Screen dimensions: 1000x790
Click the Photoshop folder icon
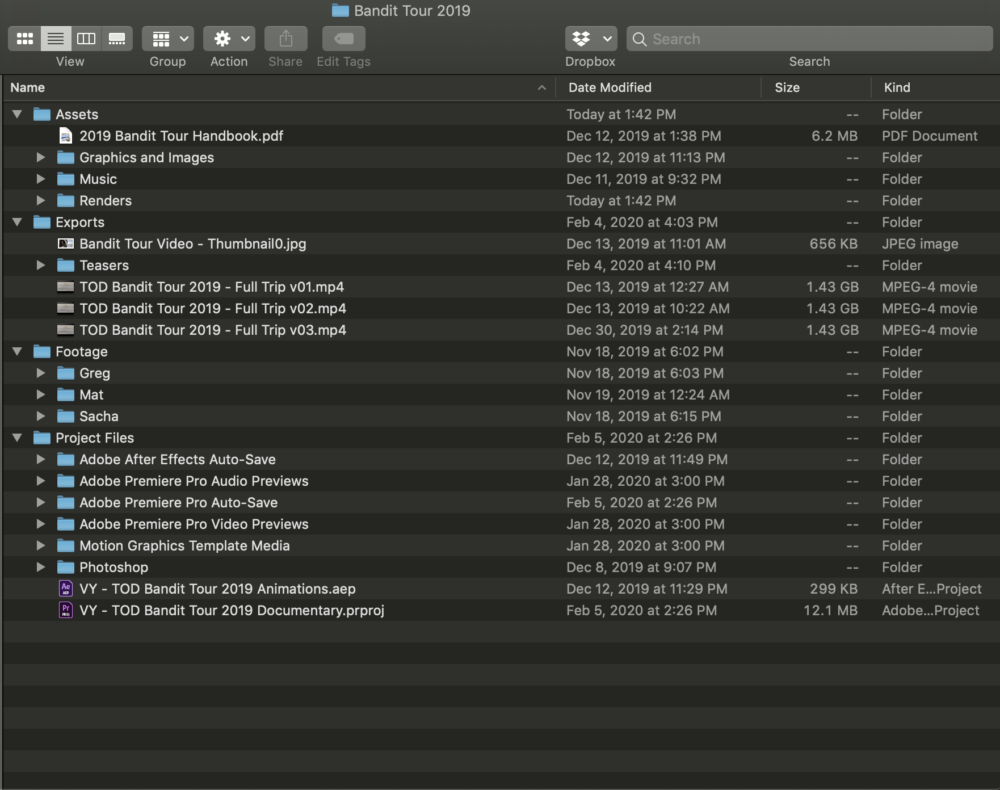point(65,567)
